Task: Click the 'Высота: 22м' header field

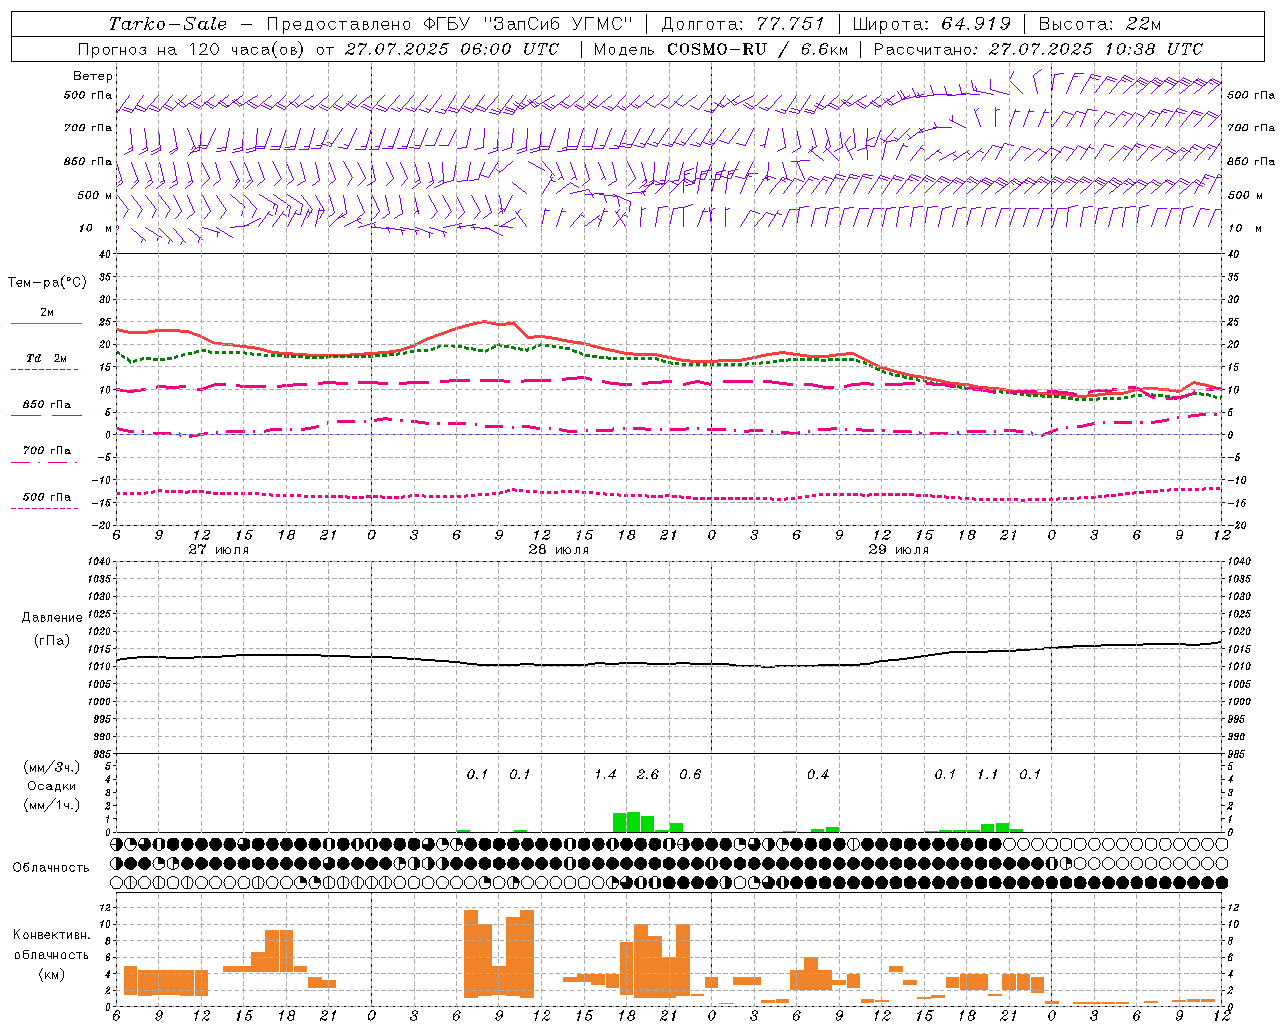Action: pyautogui.click(x=1100, y=24)
